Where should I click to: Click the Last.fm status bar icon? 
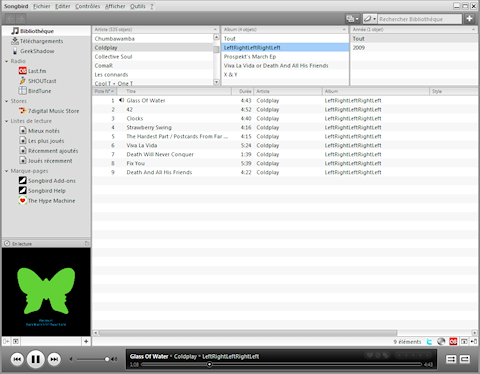[x=453, y=341]
